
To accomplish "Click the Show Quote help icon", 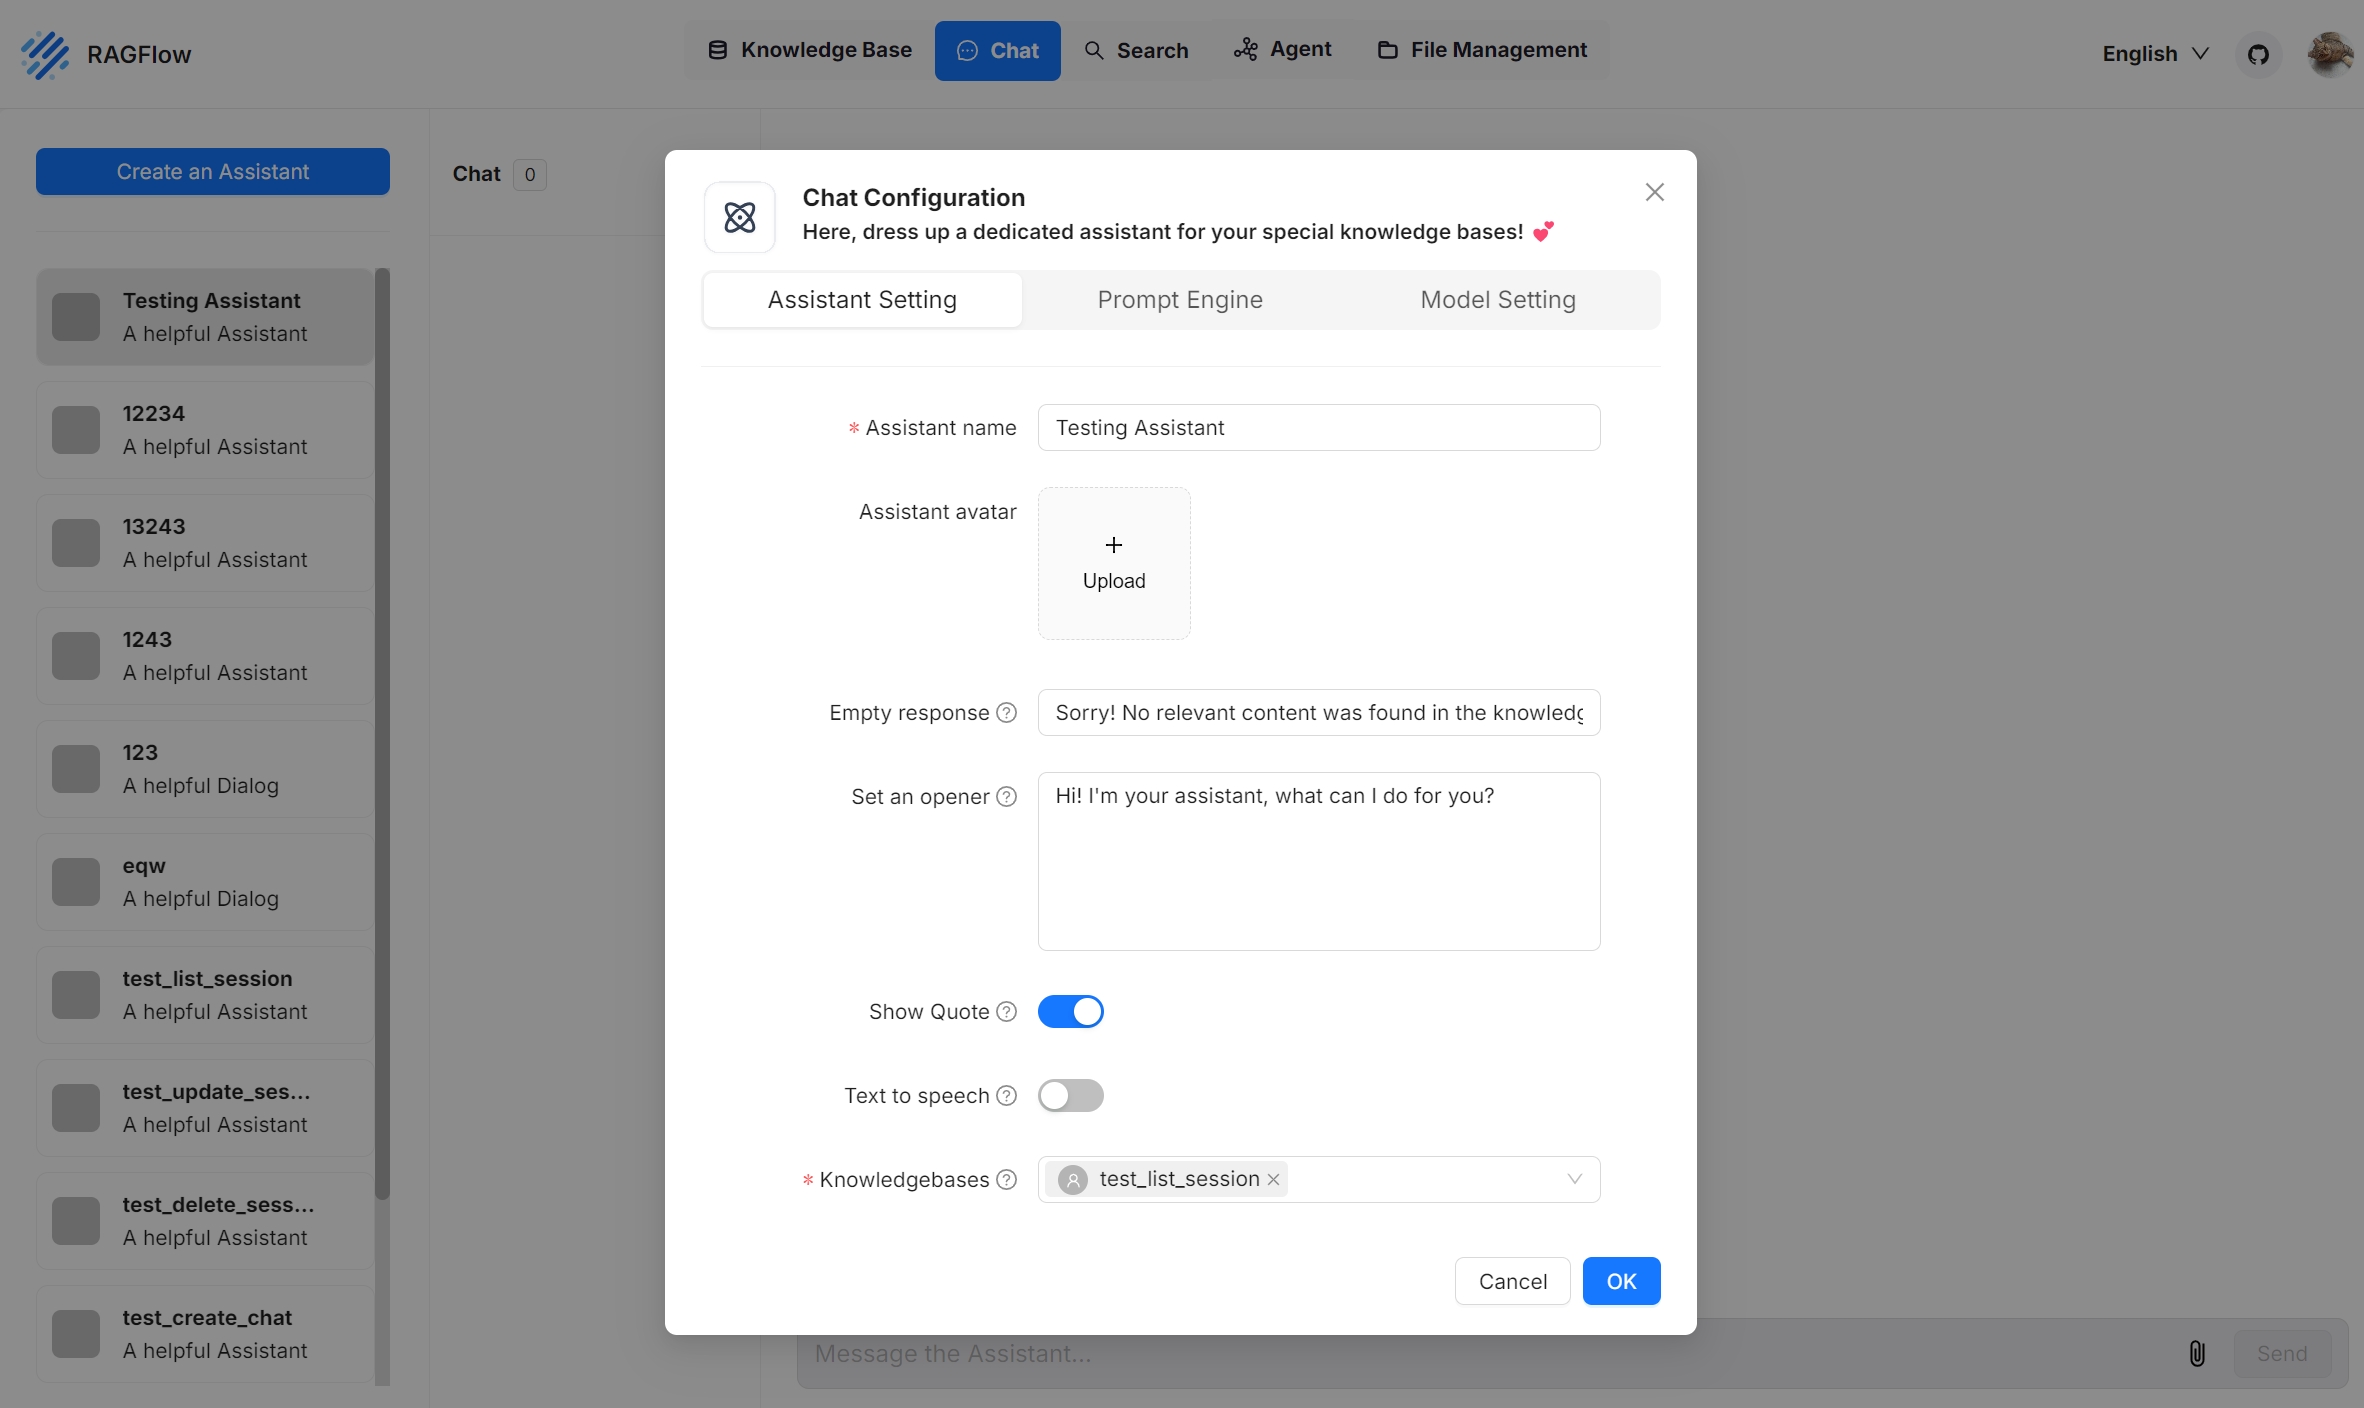I will tap(1007, 1012).
